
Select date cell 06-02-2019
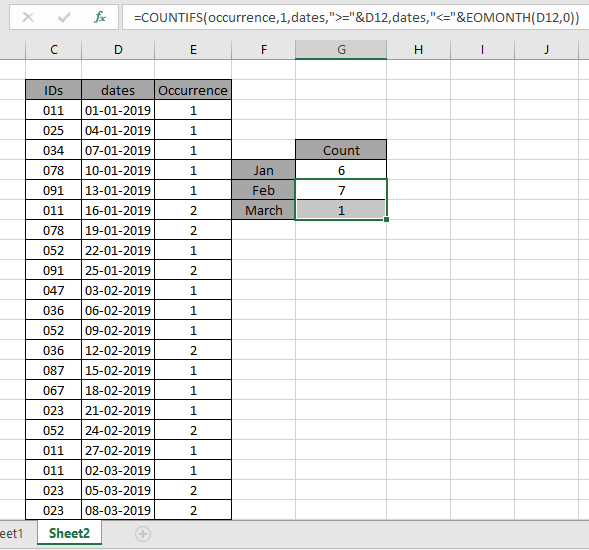(x=118, y=310)
